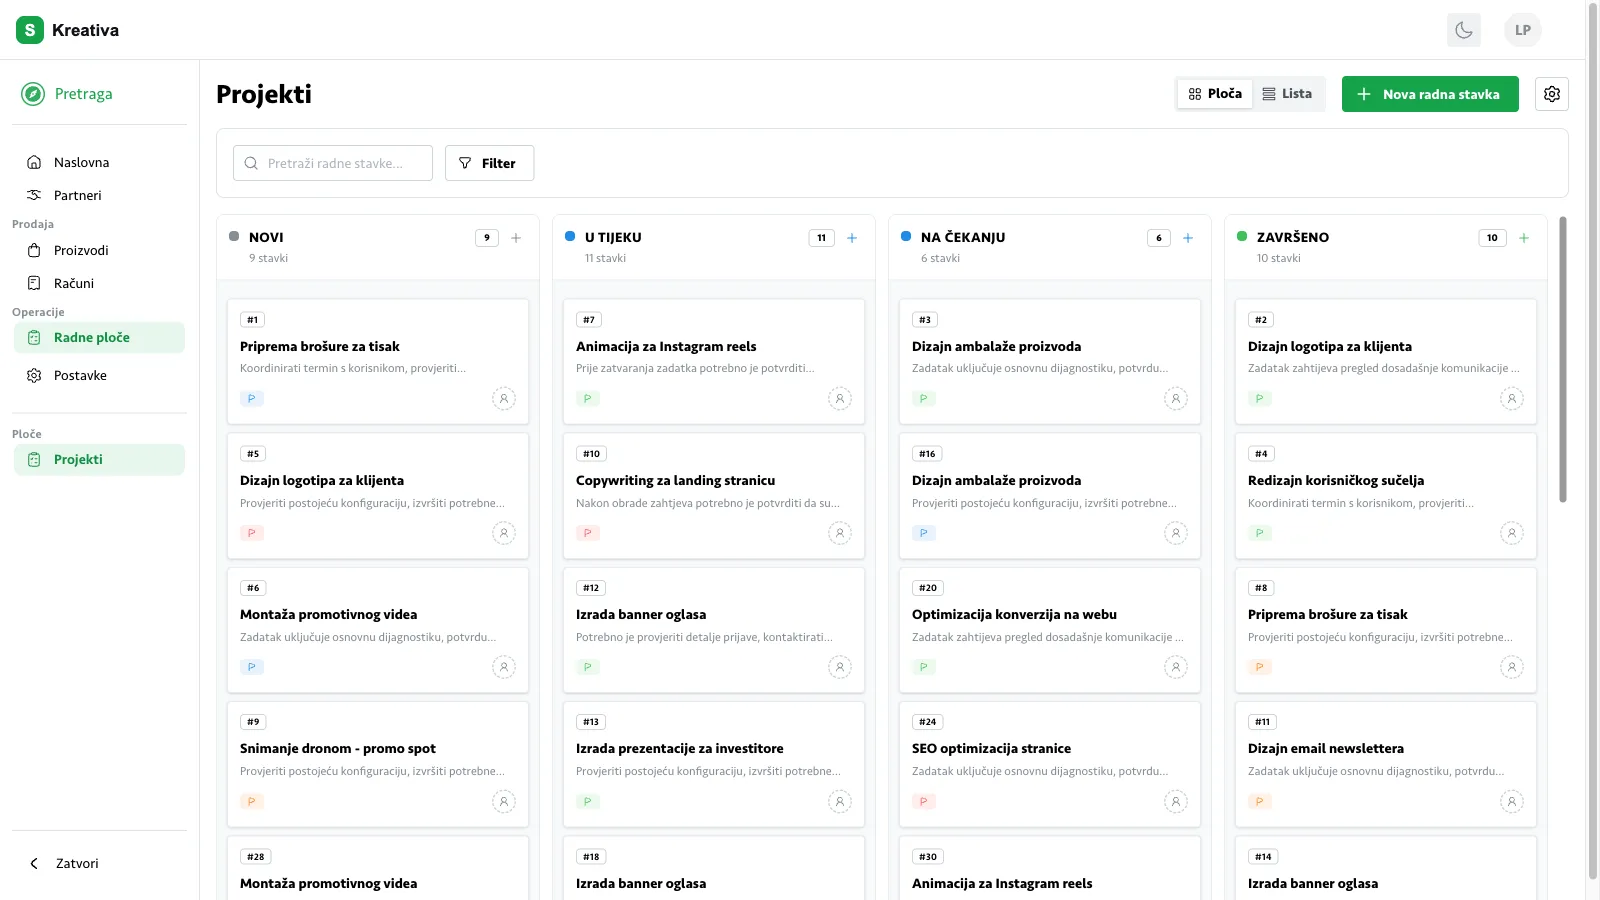The width and height of the screenshot is (1600, 900).
Task: Open board settings gear icon
Action: 1552,94
